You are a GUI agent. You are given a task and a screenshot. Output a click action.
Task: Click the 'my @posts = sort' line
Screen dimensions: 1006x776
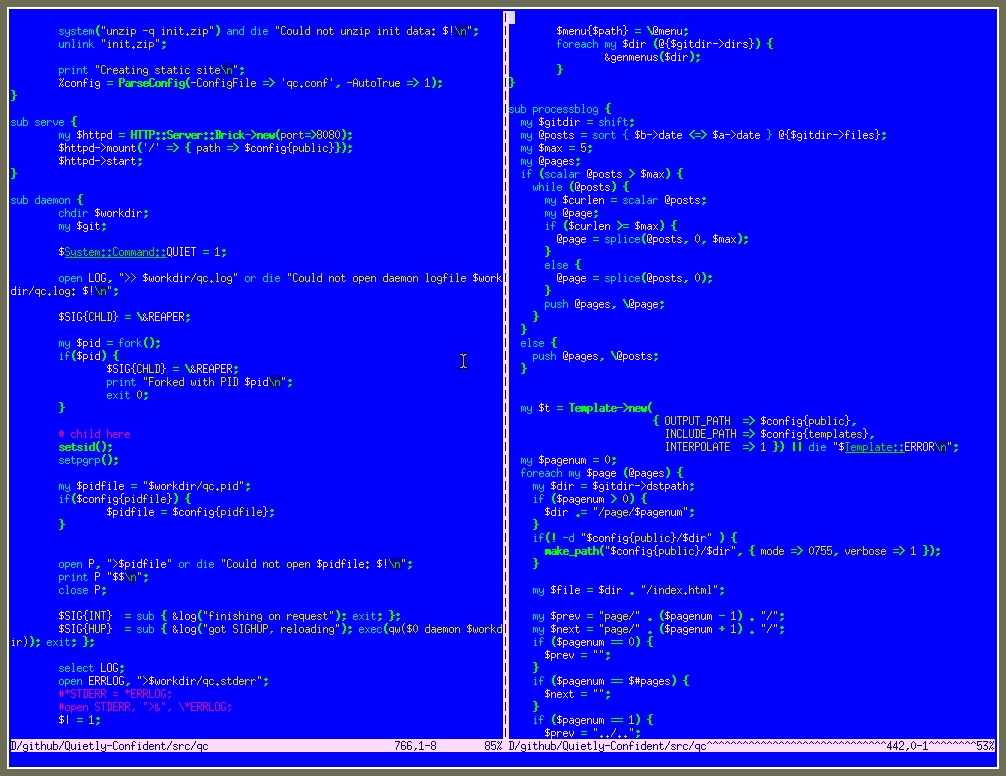(704, 135)
